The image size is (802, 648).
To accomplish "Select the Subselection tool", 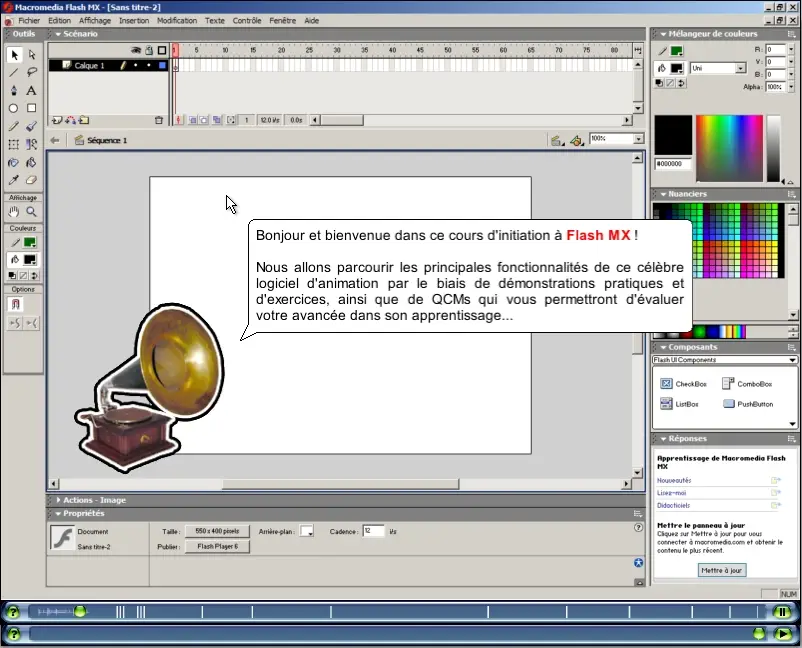I will pyautogui.click(x=32, y=55).
